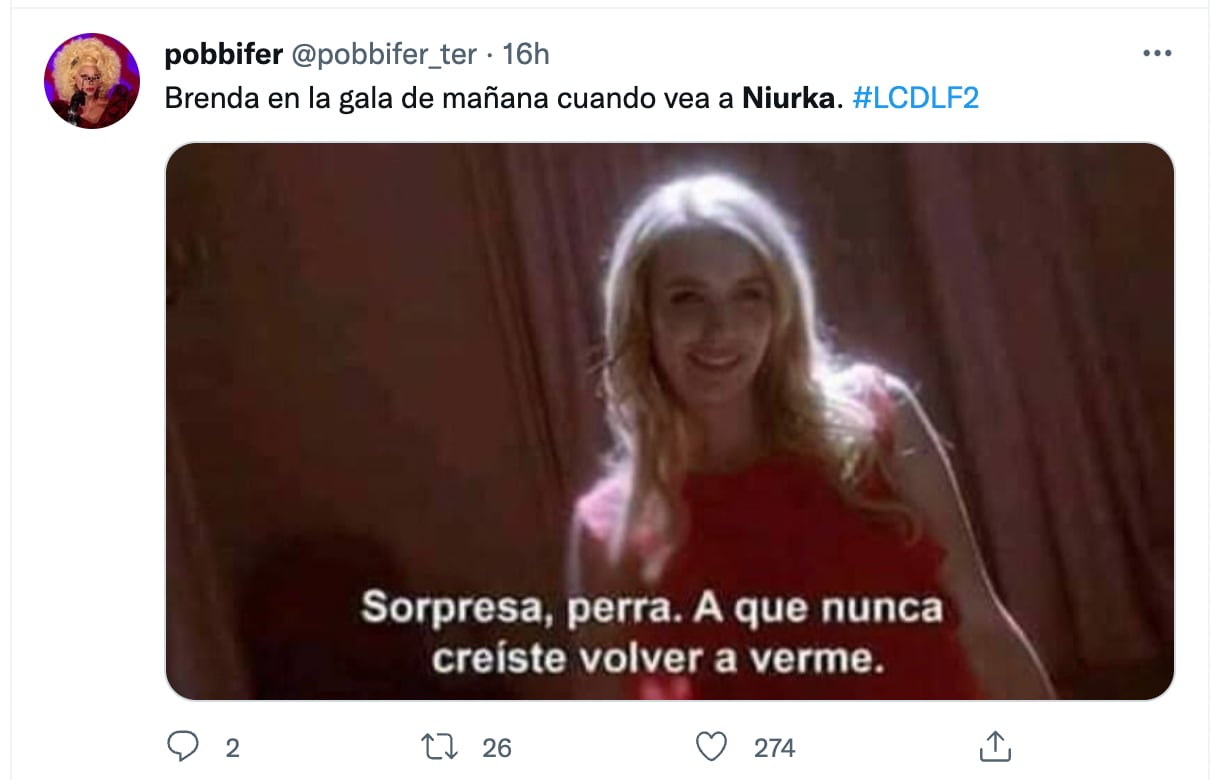Screen dimensions: 1212x780
Task: Click the retweet count 26
Action: (497, 748)
